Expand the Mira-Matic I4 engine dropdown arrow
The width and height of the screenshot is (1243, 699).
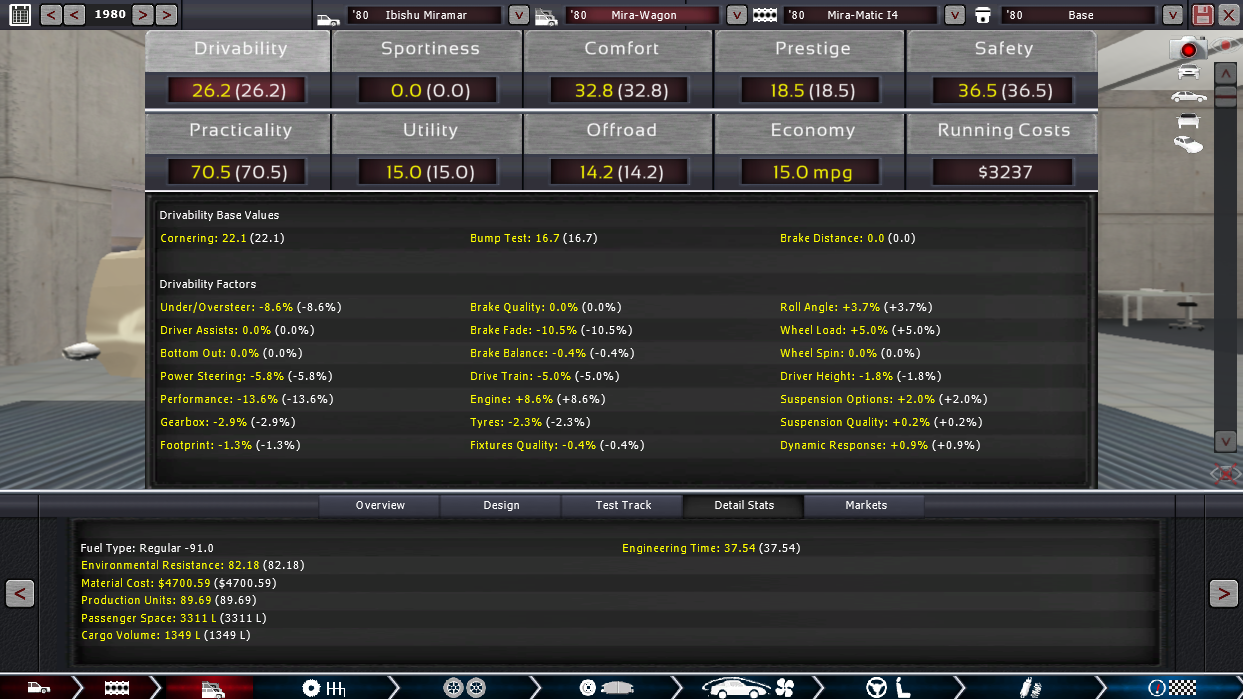click(x=955, y=15)
